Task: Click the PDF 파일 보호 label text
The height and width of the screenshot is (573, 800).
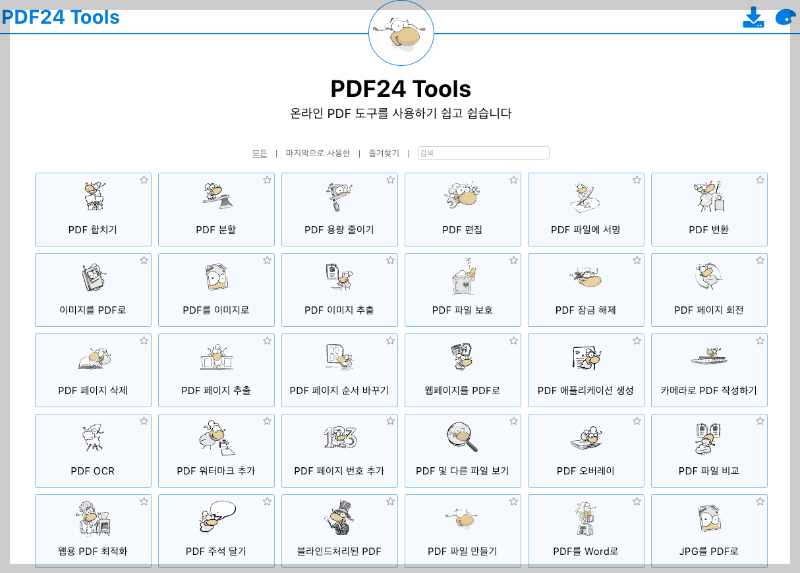Action: [x=462, y=310]
